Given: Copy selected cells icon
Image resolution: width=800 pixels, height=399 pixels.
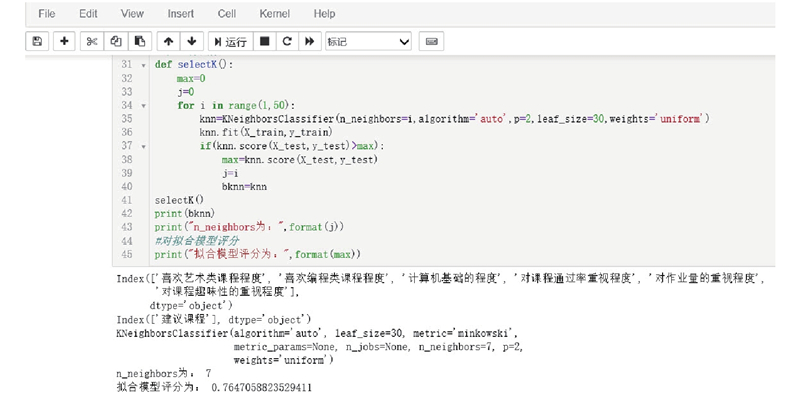Looking at the screenshot, I should [116, 41].
